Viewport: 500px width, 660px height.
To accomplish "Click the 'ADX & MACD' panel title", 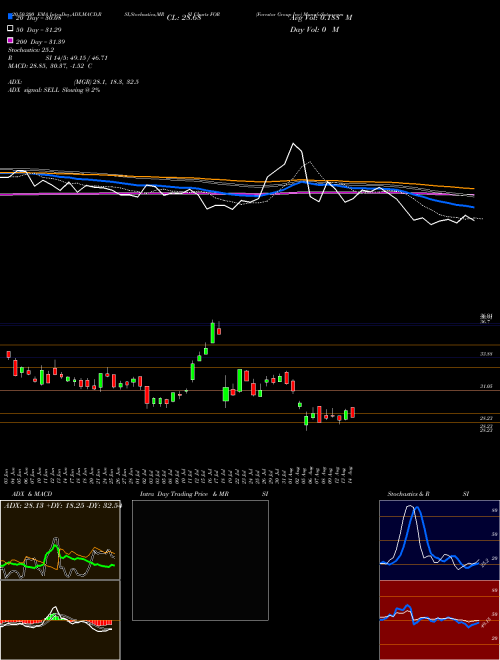I will [32, 494].
